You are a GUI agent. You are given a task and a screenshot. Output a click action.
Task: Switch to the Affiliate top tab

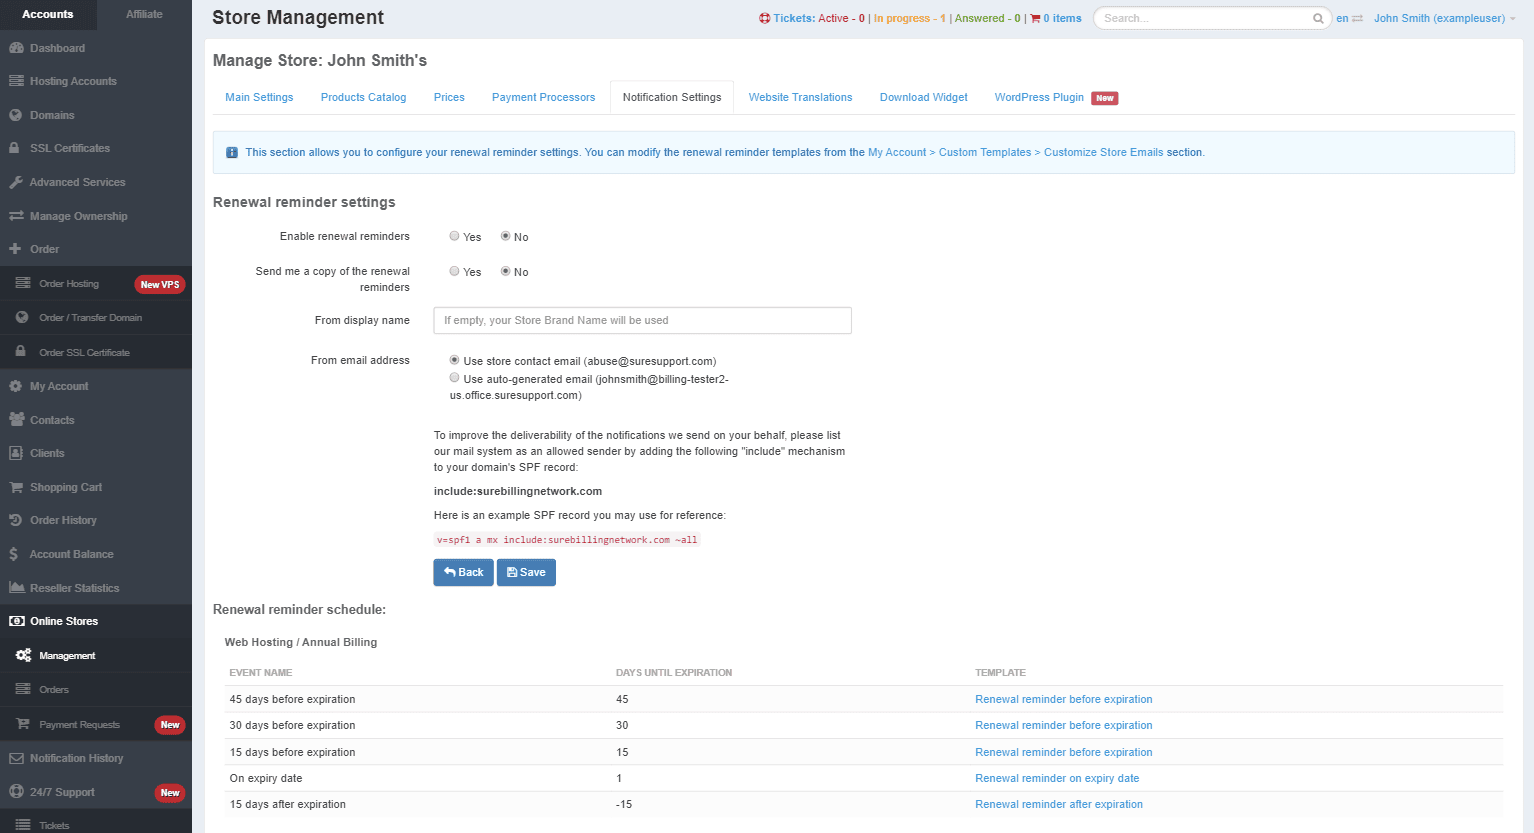pos(144,14)
